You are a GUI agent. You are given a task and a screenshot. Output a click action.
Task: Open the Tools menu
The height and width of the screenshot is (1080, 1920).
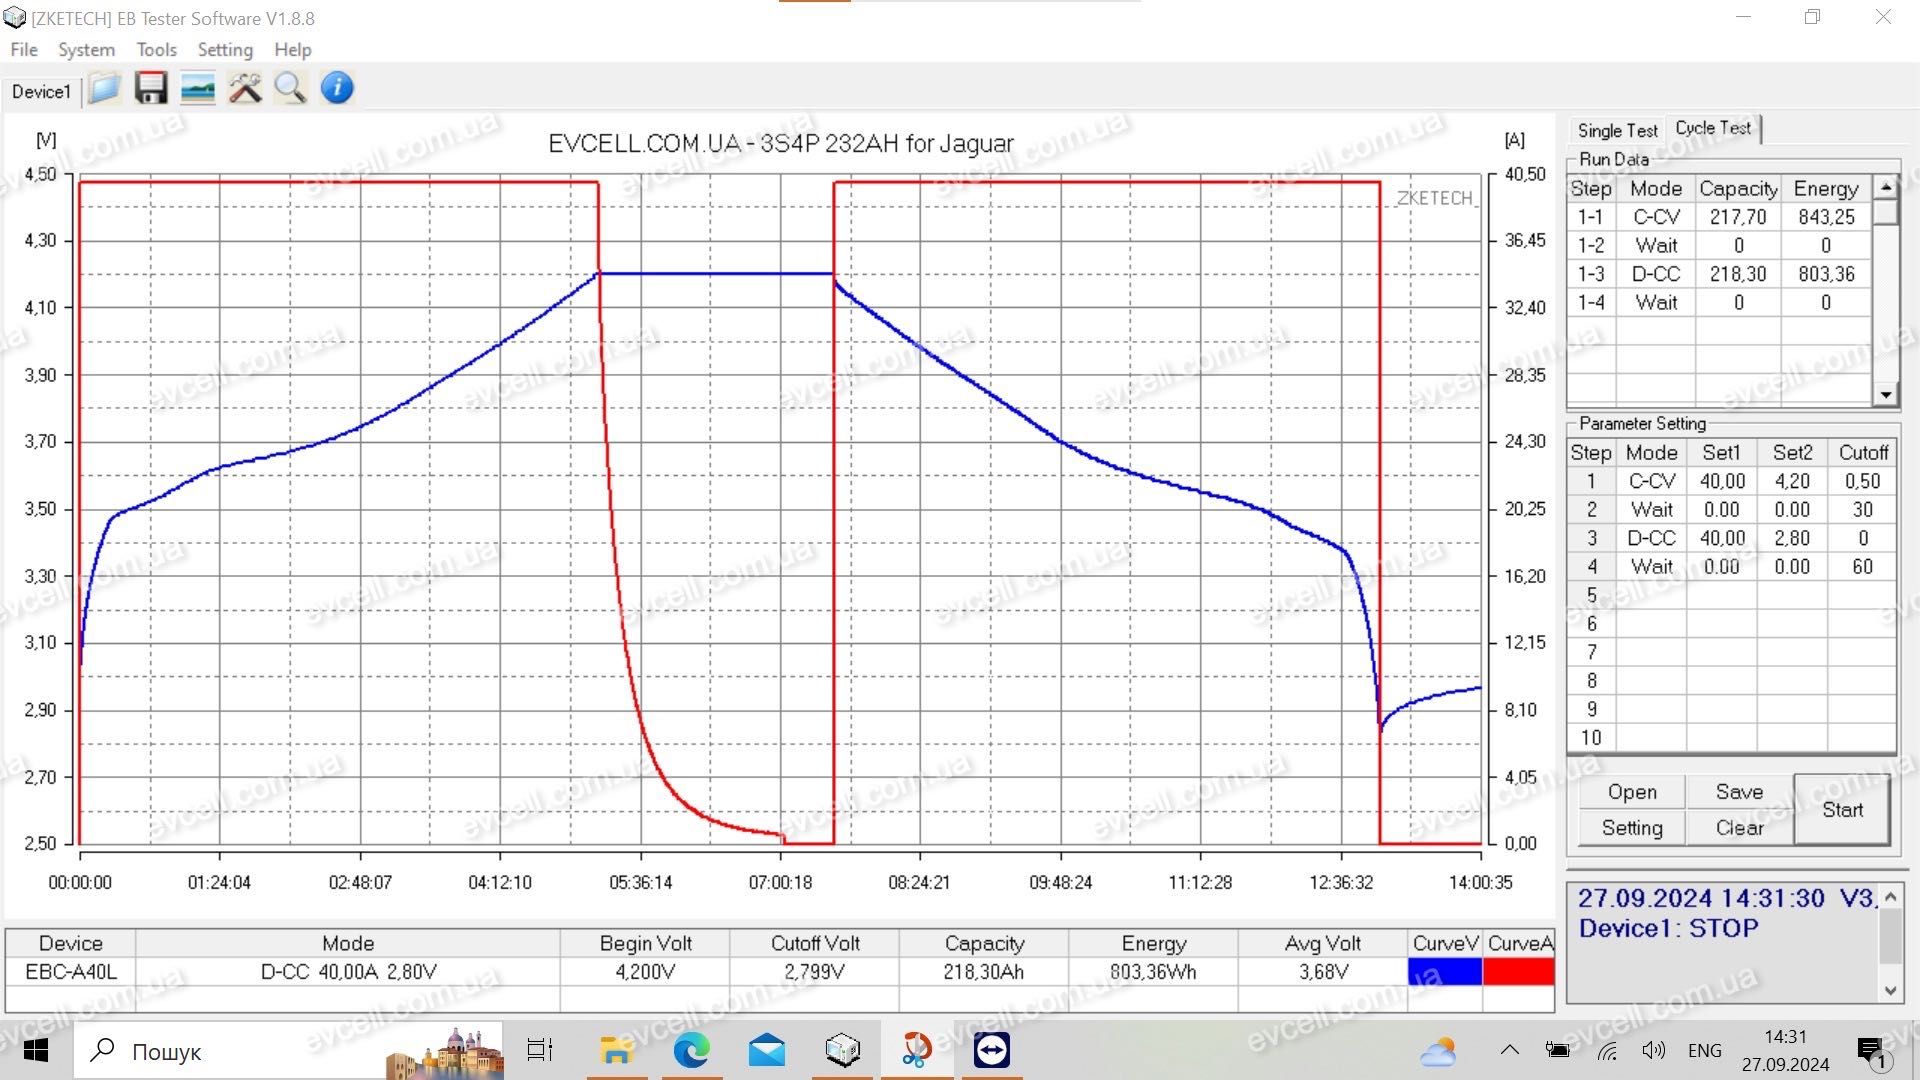[x=156, y=49]
